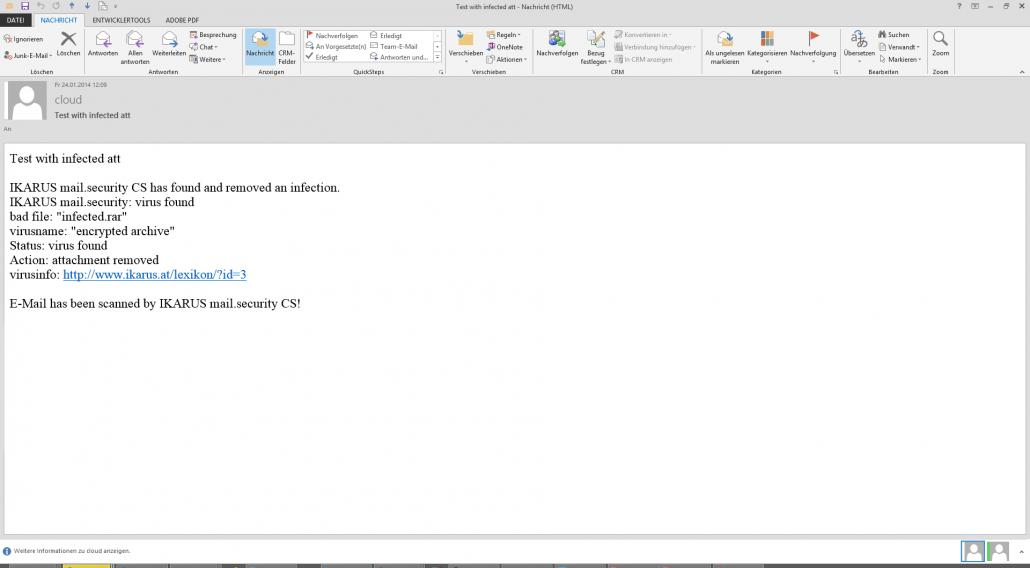Open the Verwandt dropdown
This screenshot has height=568, width=1030.
899,47
